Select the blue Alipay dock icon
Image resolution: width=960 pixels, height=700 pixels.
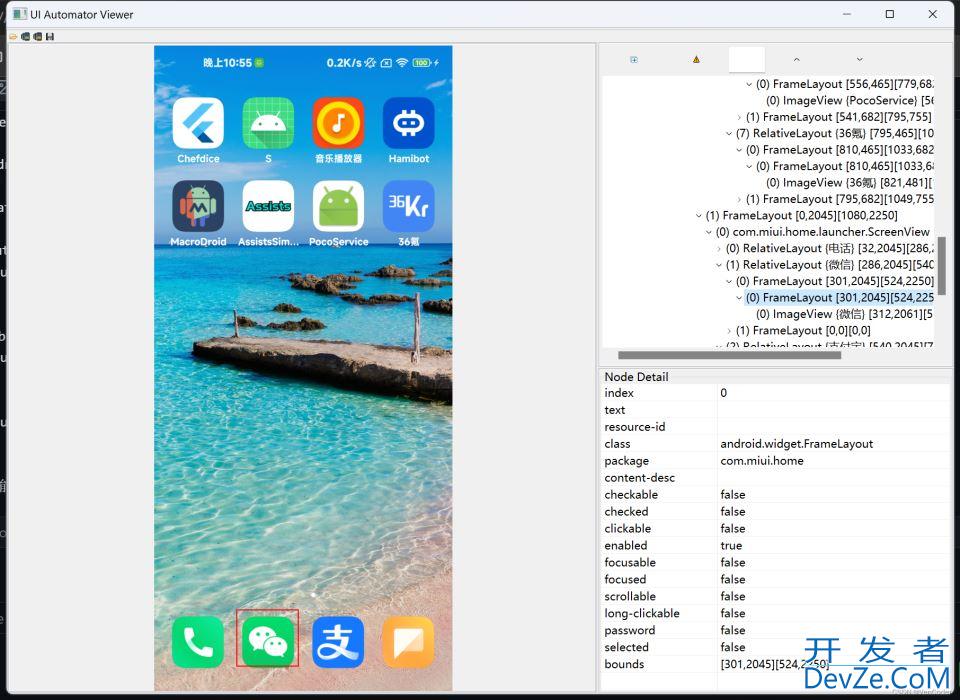(x=339, y=642)
